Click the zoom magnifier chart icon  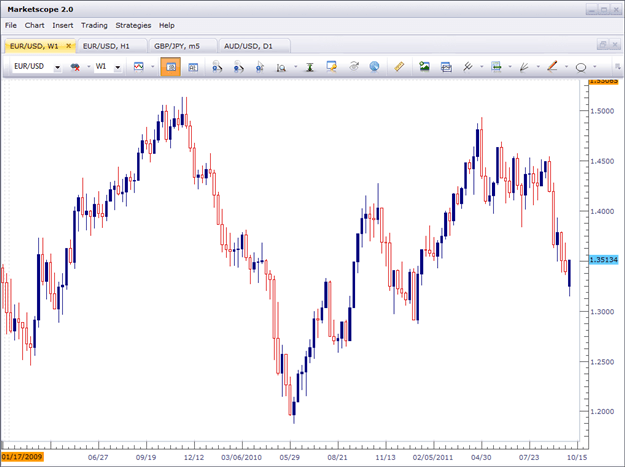(281, 67)
